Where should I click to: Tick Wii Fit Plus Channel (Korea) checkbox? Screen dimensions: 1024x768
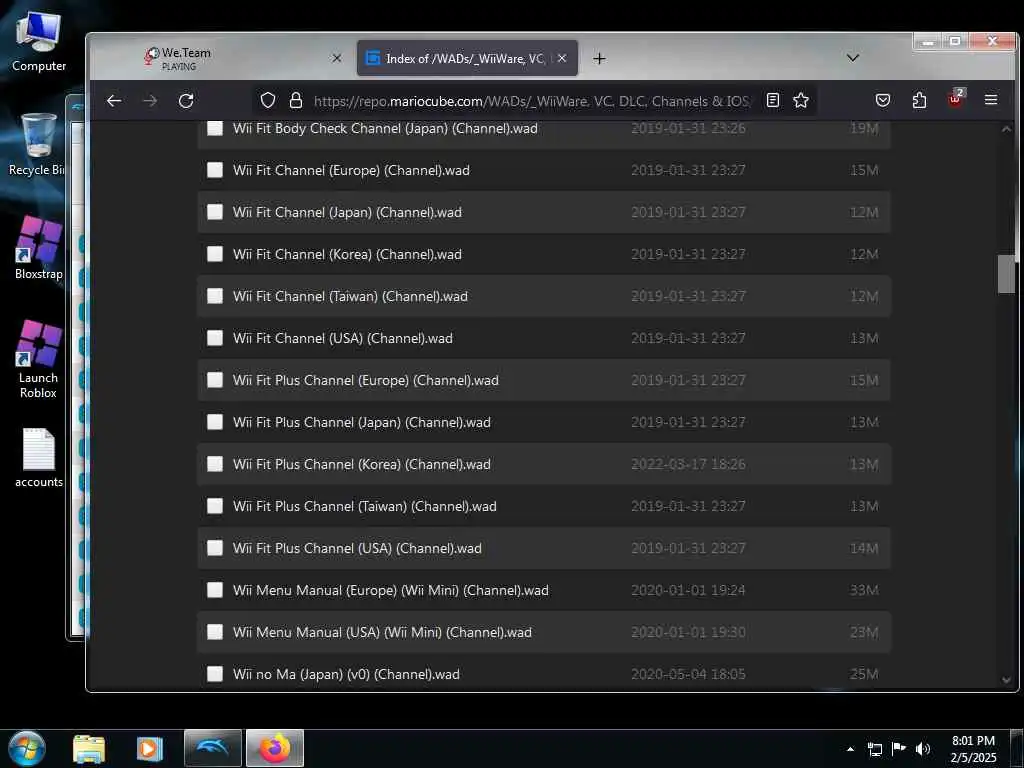215,464
